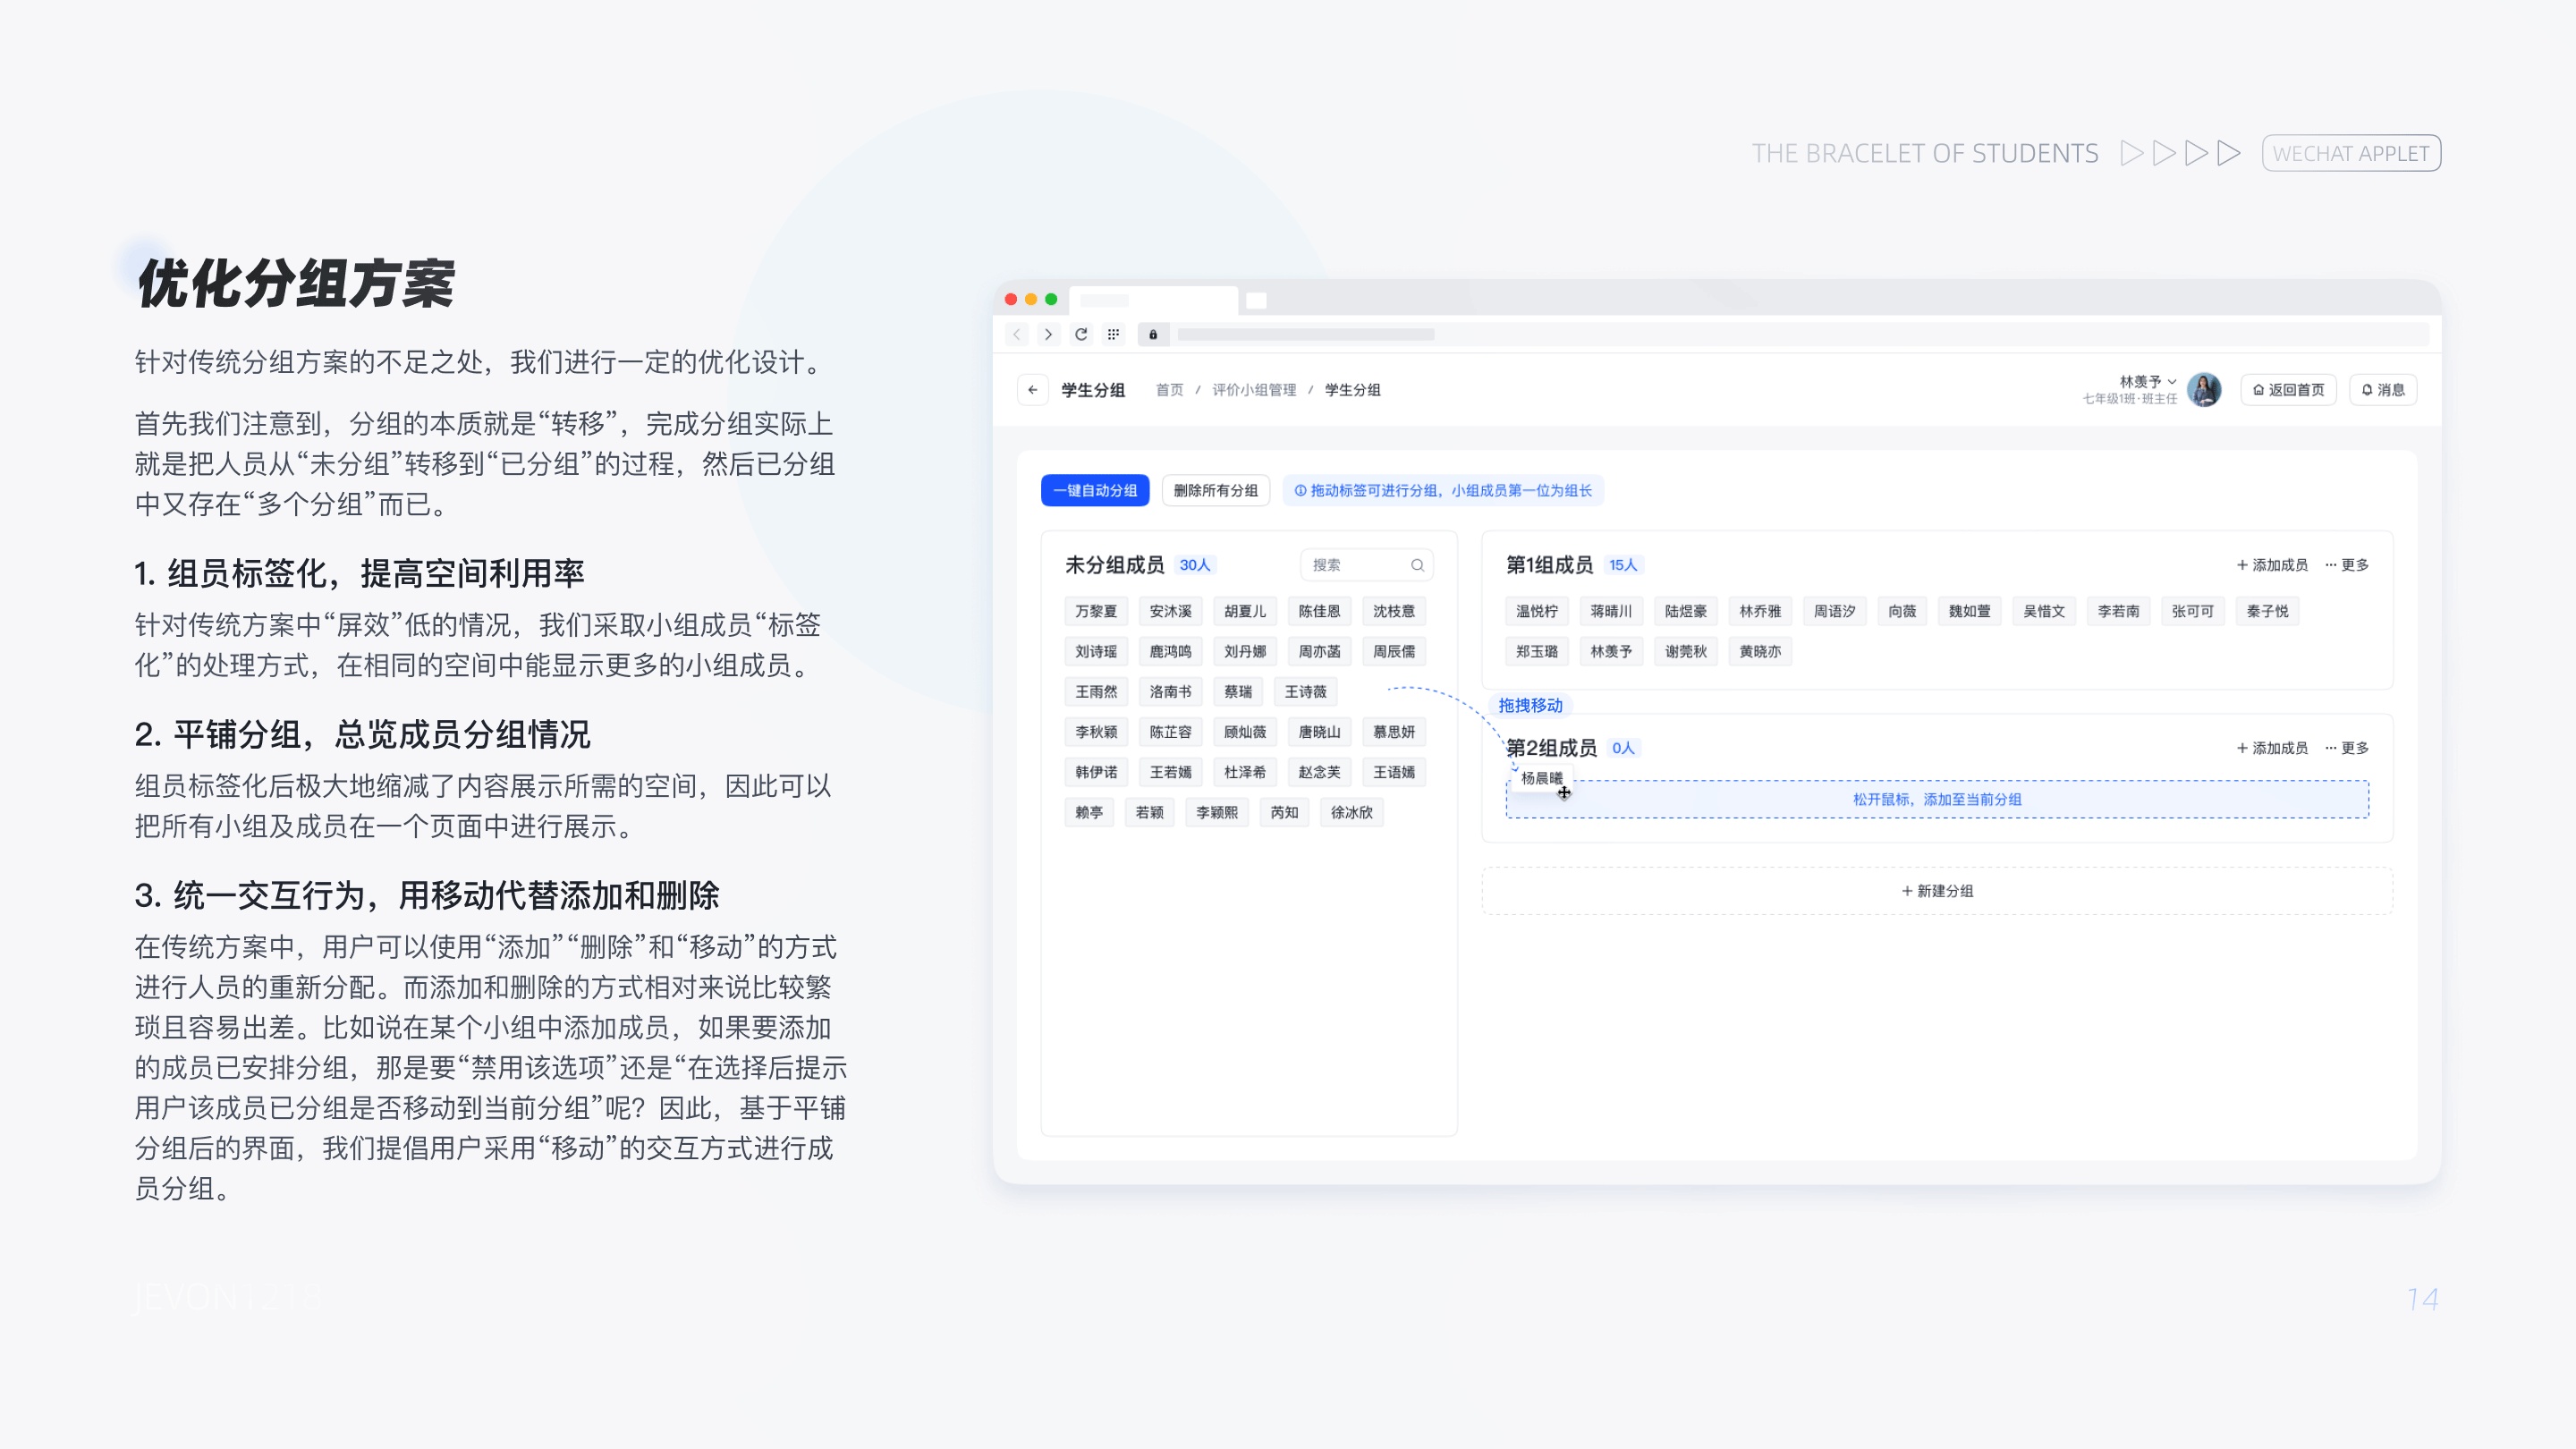Open 更多 menu for 第1组成员
2576x1449 pixels.
pyautogui.click(x=2347, y=565)
